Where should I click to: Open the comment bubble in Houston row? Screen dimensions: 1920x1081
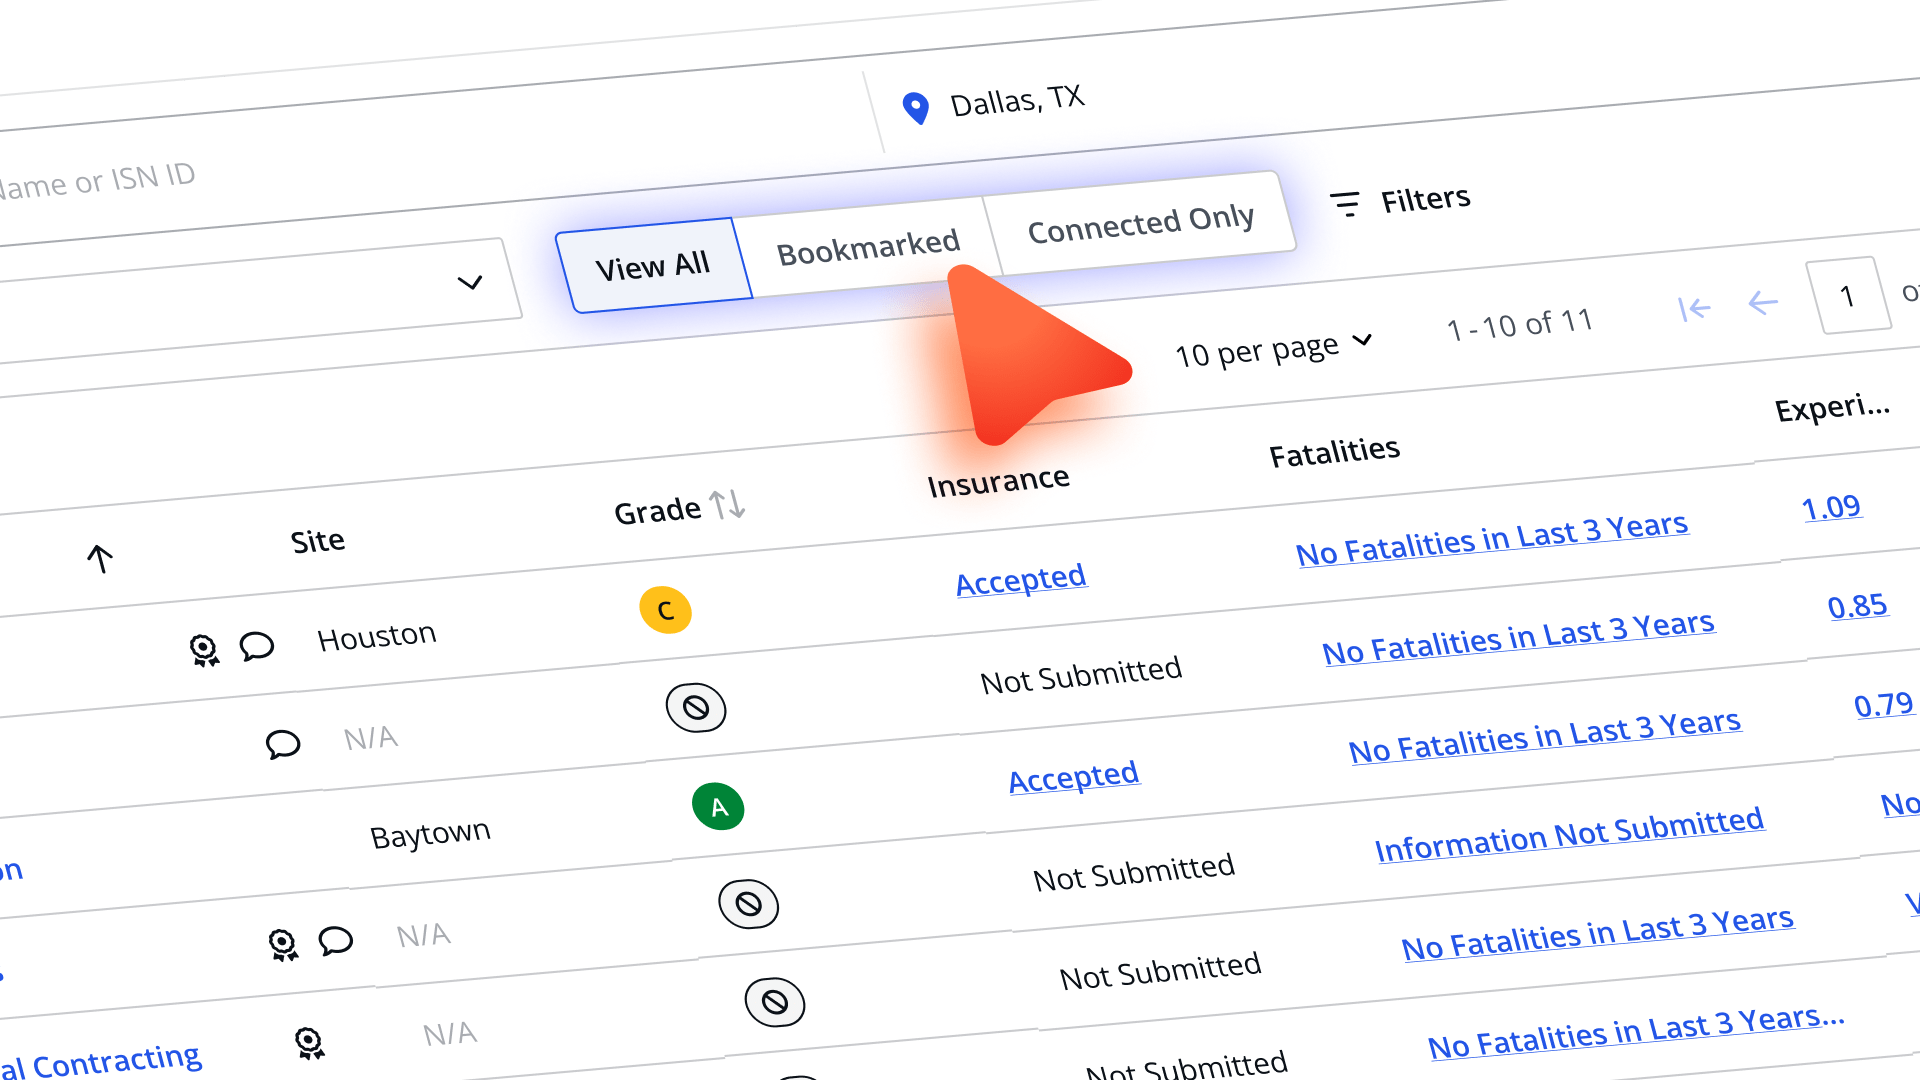click(x=257, y=646)
